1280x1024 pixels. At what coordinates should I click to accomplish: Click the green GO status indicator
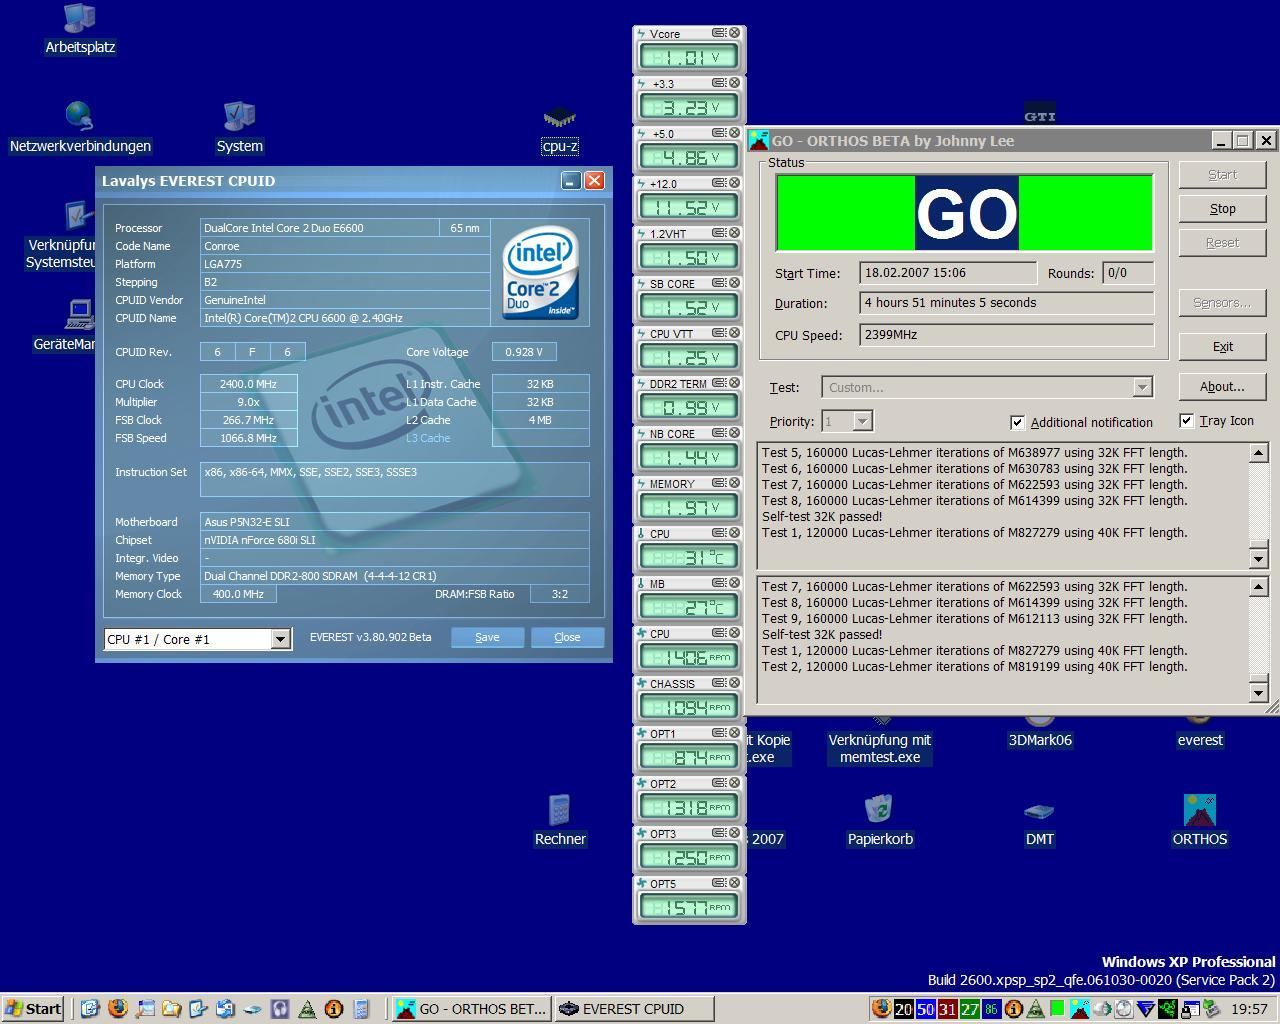pyautogui.click(x=965, y=213)
